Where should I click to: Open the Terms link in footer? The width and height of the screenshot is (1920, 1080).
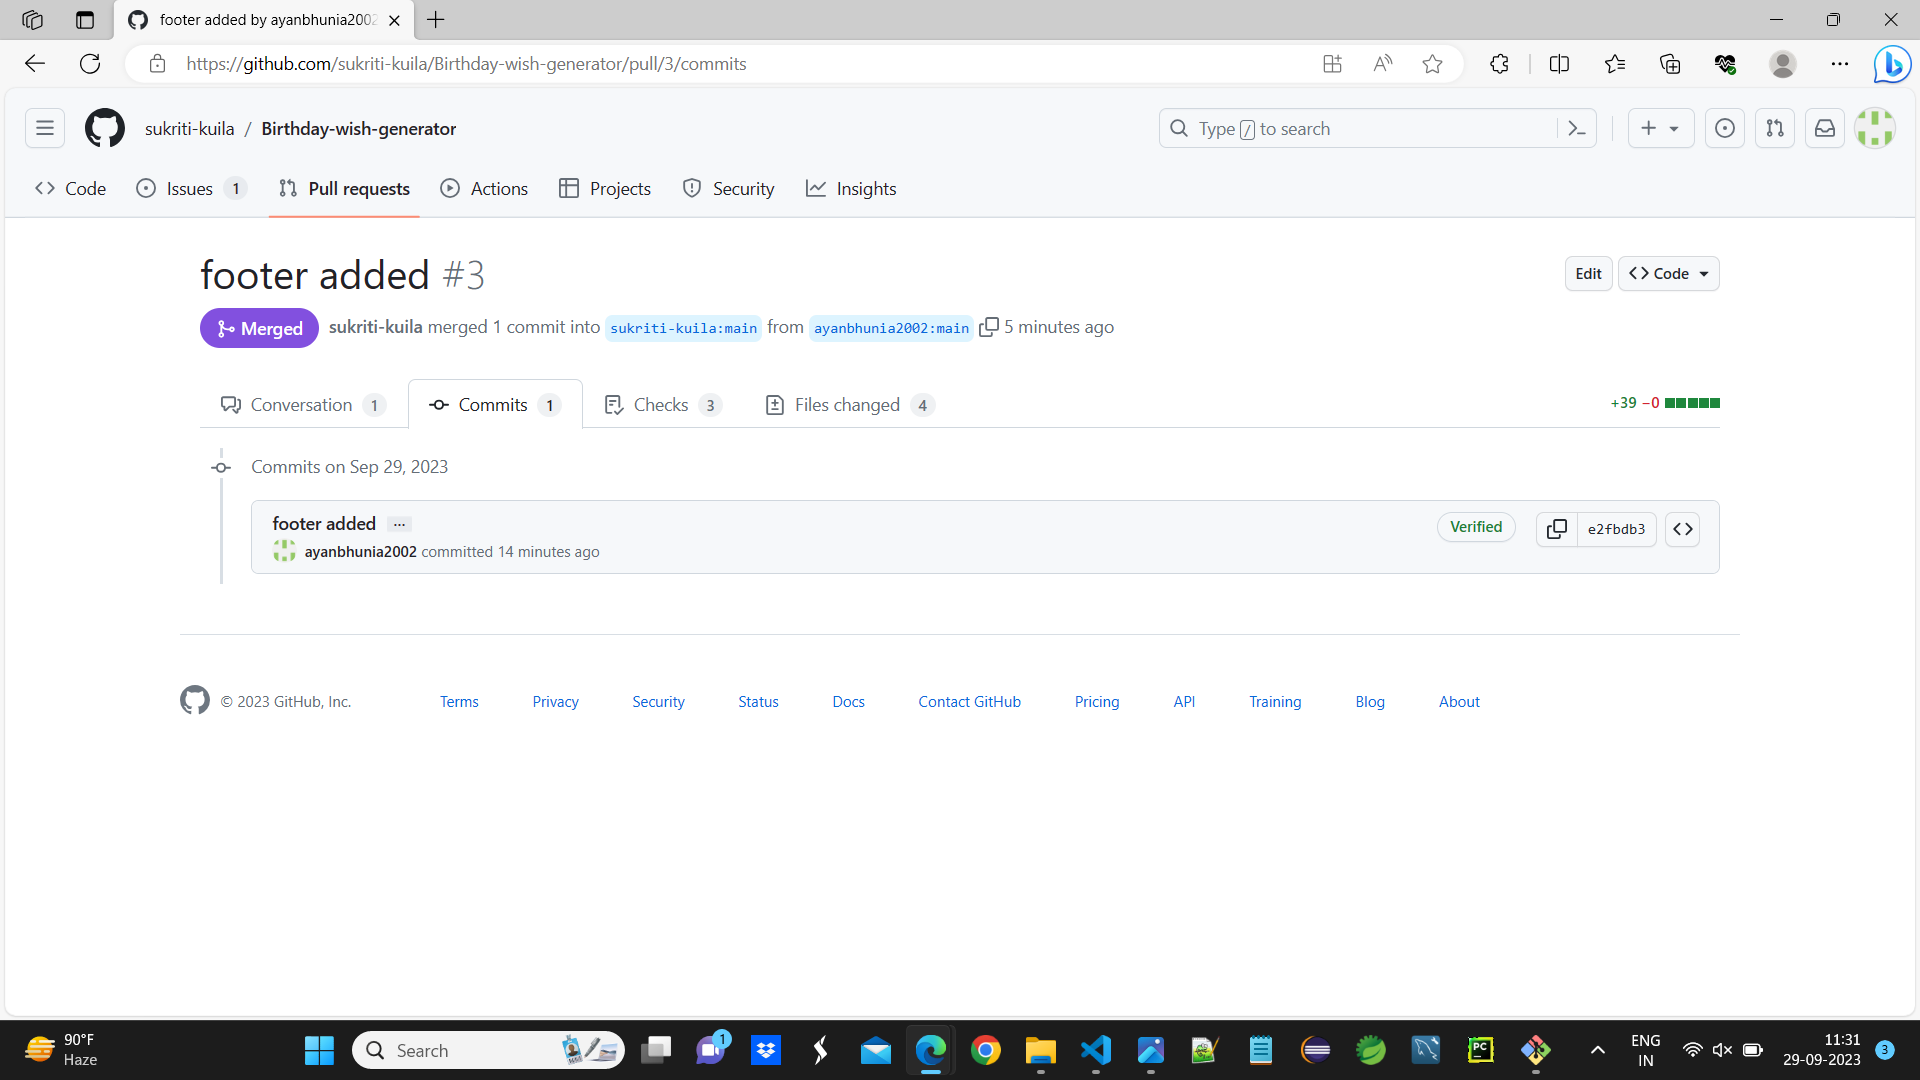(459, 701)
